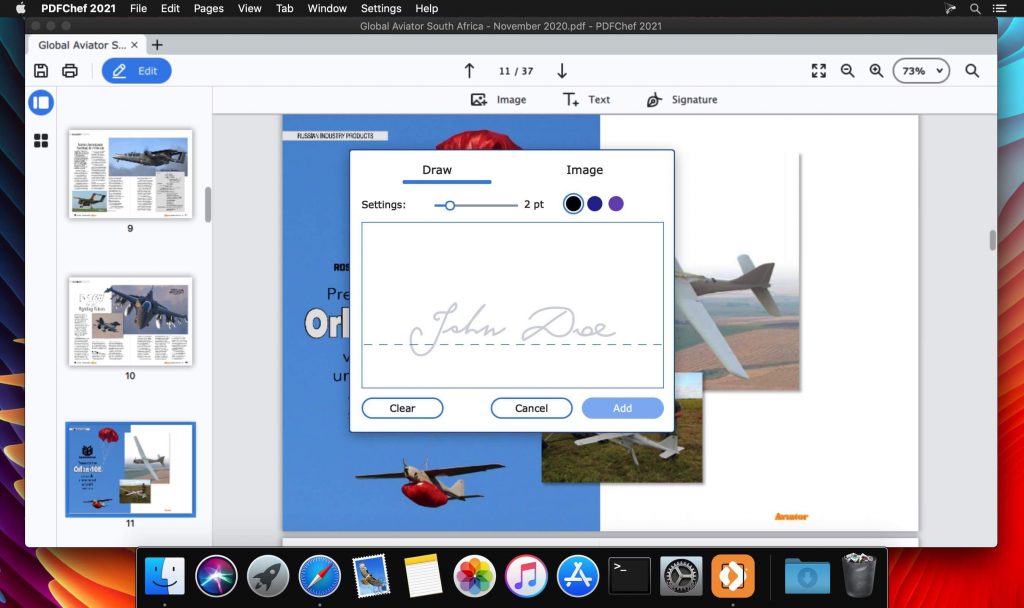
Task: Select the page 9 thumbnail
Action: [129, 175]
